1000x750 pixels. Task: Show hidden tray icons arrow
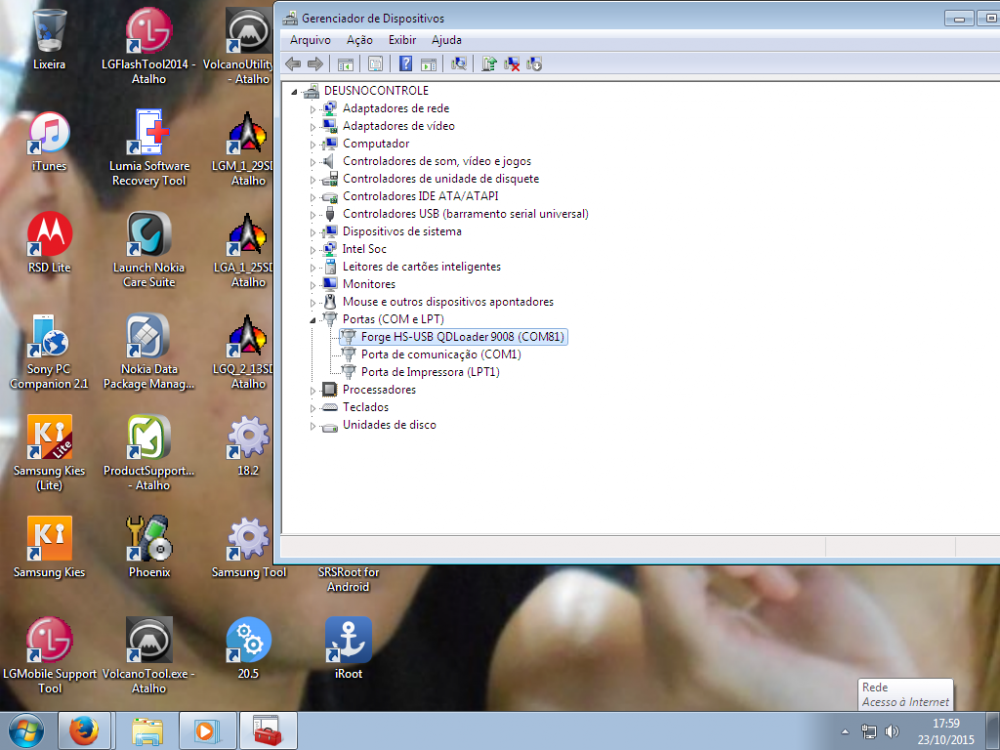(x=845, y=732)
